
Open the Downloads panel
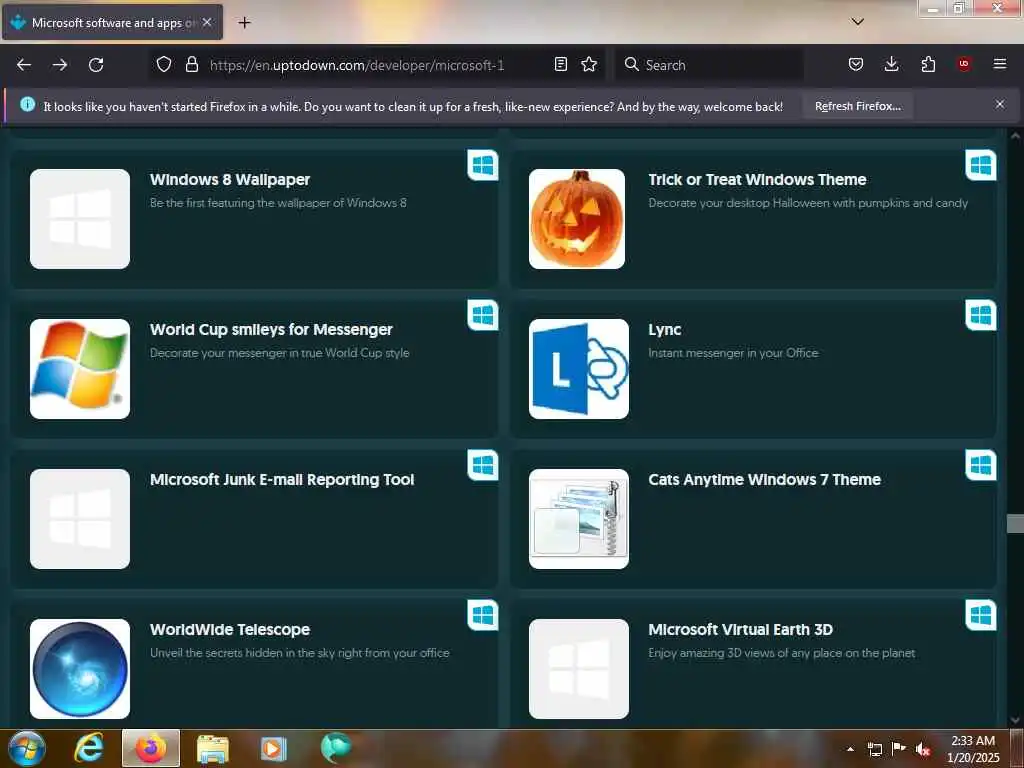pos(891,64)
